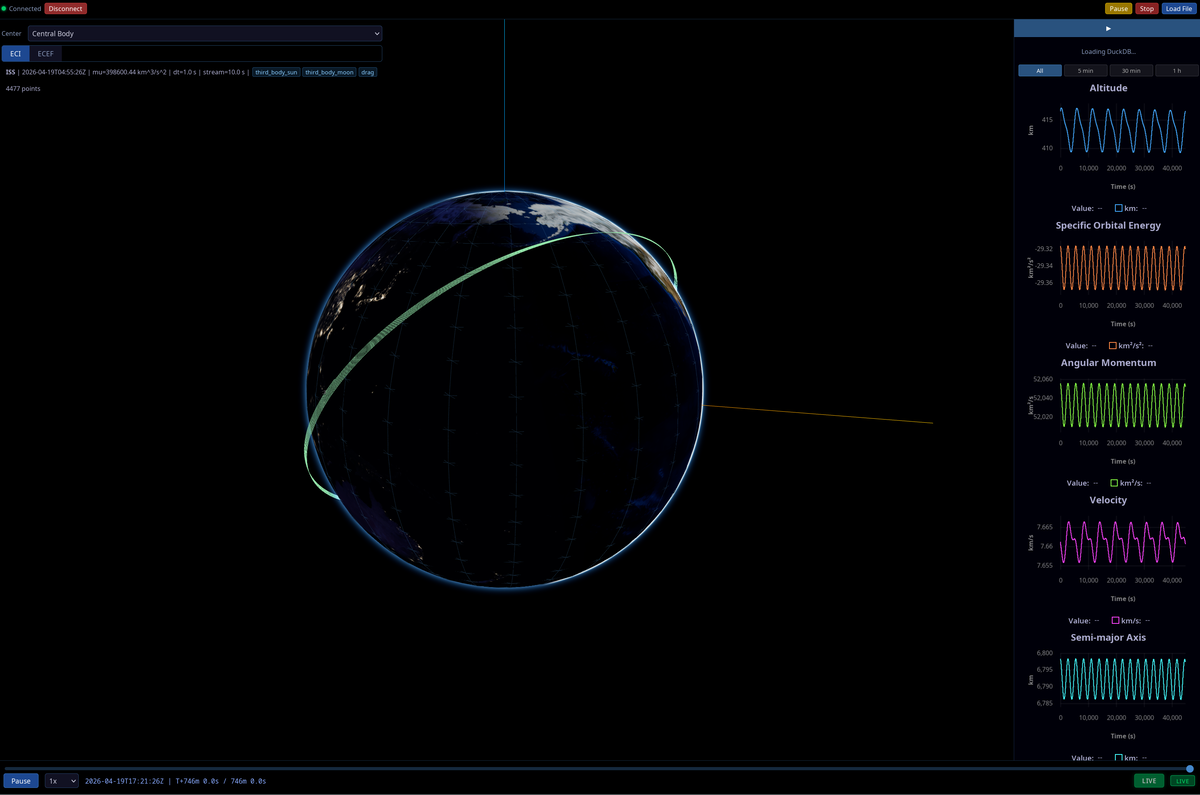Click the third_body_moon tag
The image size is (1200, 795).
click(329, 72)
